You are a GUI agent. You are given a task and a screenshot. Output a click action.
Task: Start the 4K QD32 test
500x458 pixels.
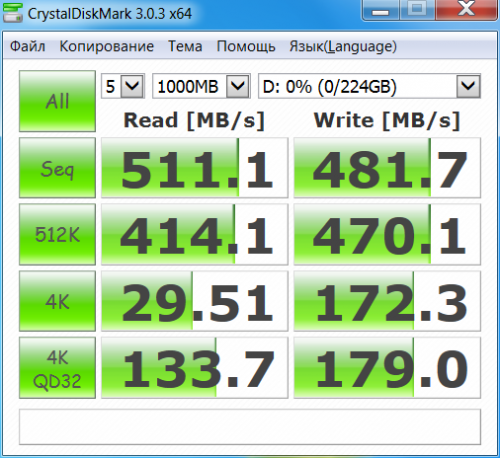[57, 368]
